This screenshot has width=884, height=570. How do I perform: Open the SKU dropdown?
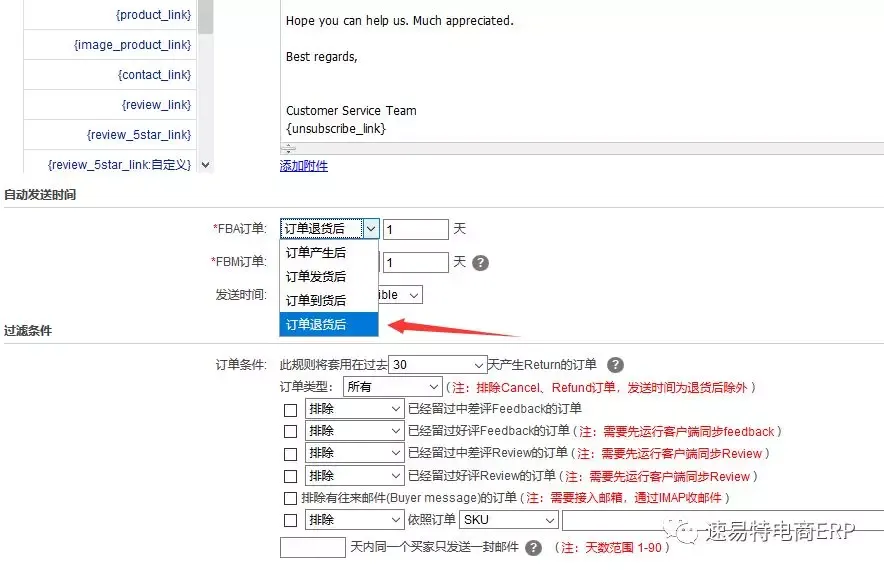coord(509,520)
